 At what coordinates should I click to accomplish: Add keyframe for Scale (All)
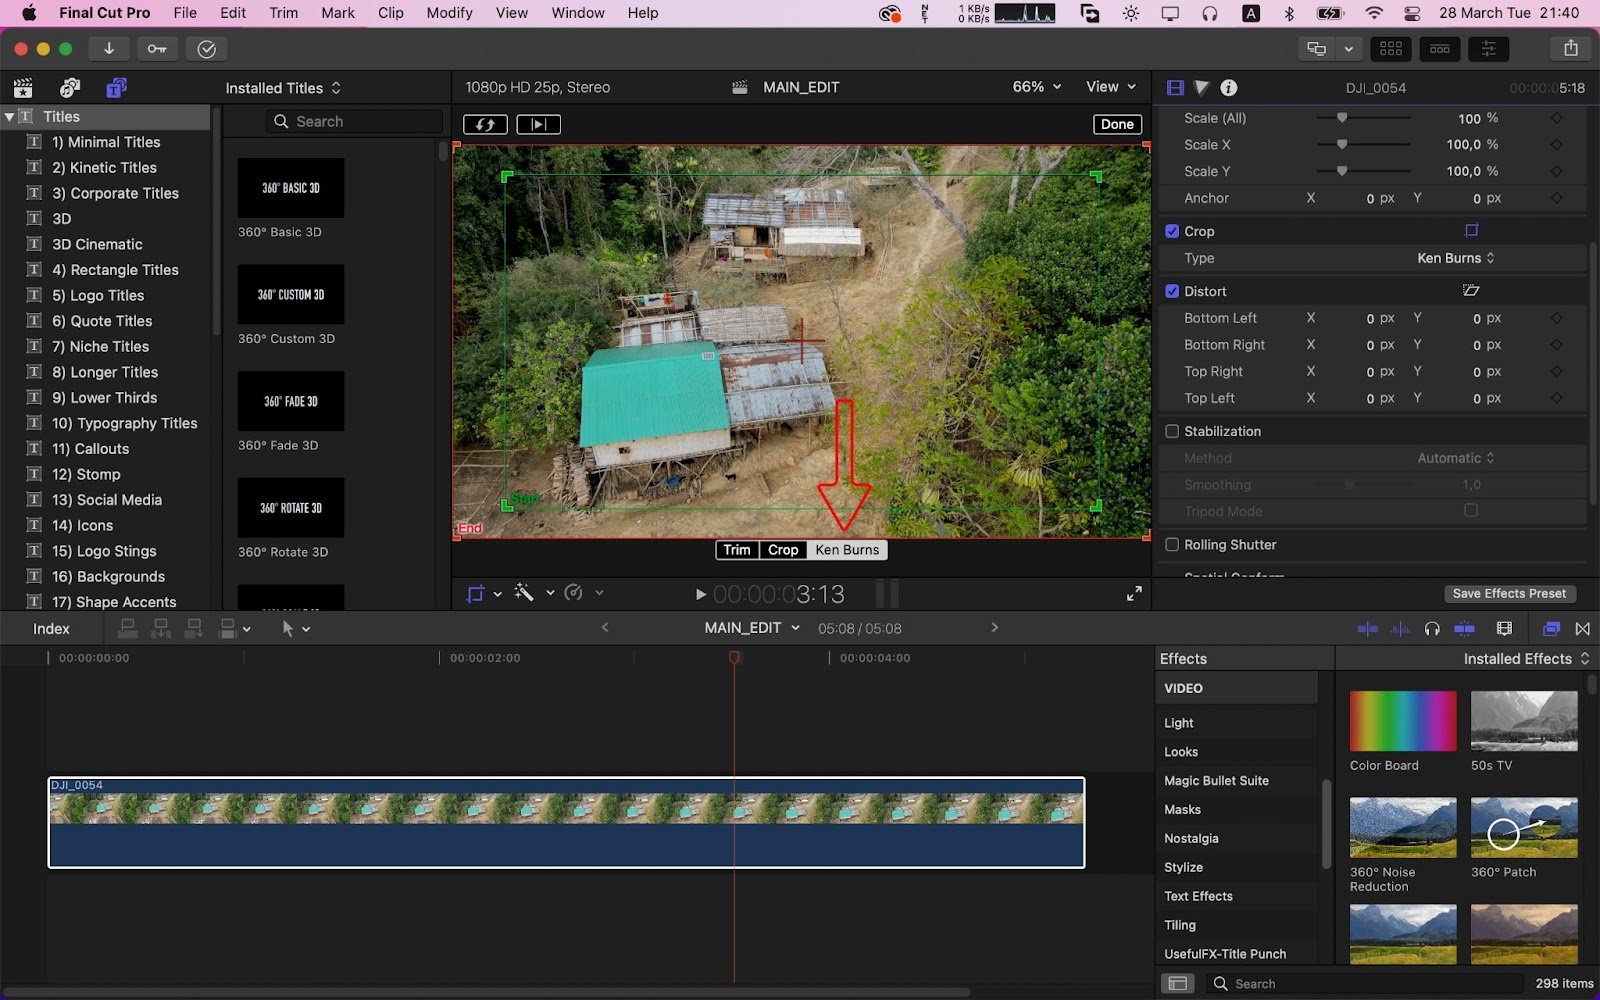click(x=1557, y=118)
